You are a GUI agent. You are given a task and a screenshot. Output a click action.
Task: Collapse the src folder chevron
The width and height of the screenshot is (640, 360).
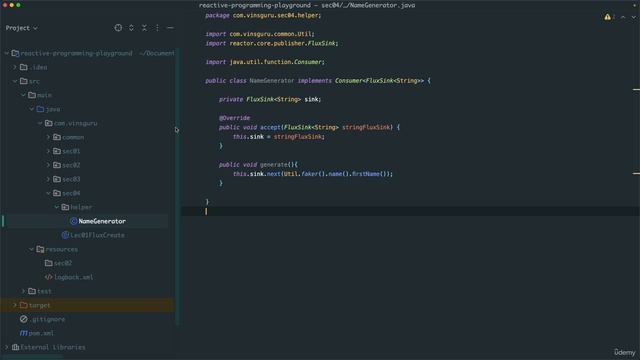(x=15, y=81)
